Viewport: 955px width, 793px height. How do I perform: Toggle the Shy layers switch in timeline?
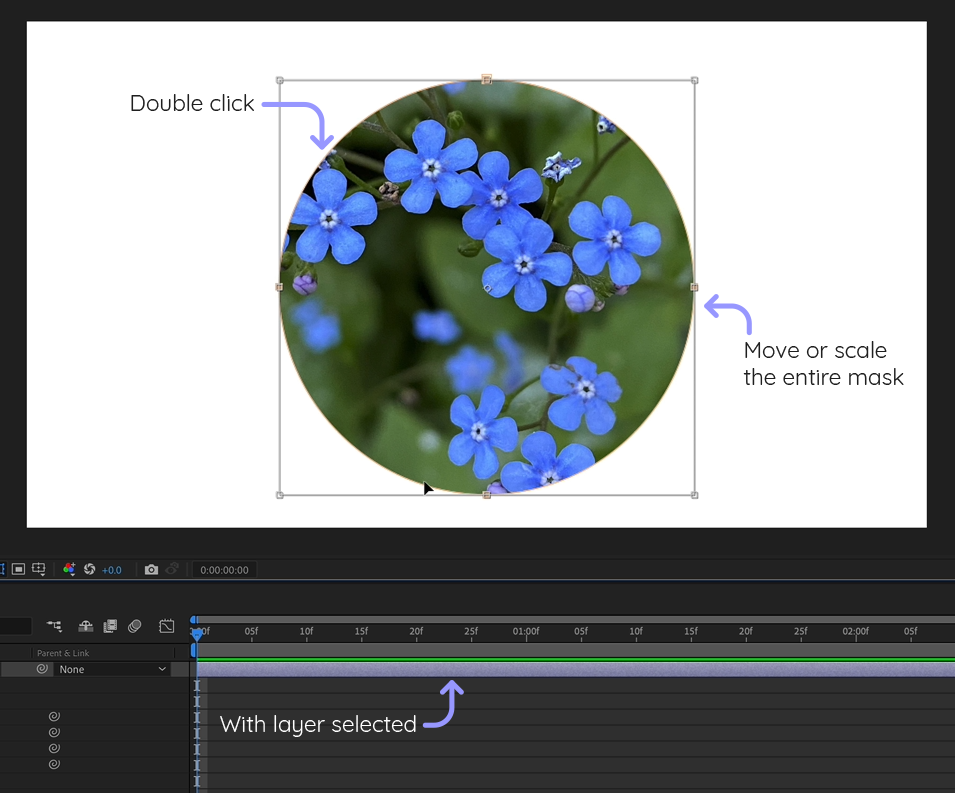click(x=86, y=626)
